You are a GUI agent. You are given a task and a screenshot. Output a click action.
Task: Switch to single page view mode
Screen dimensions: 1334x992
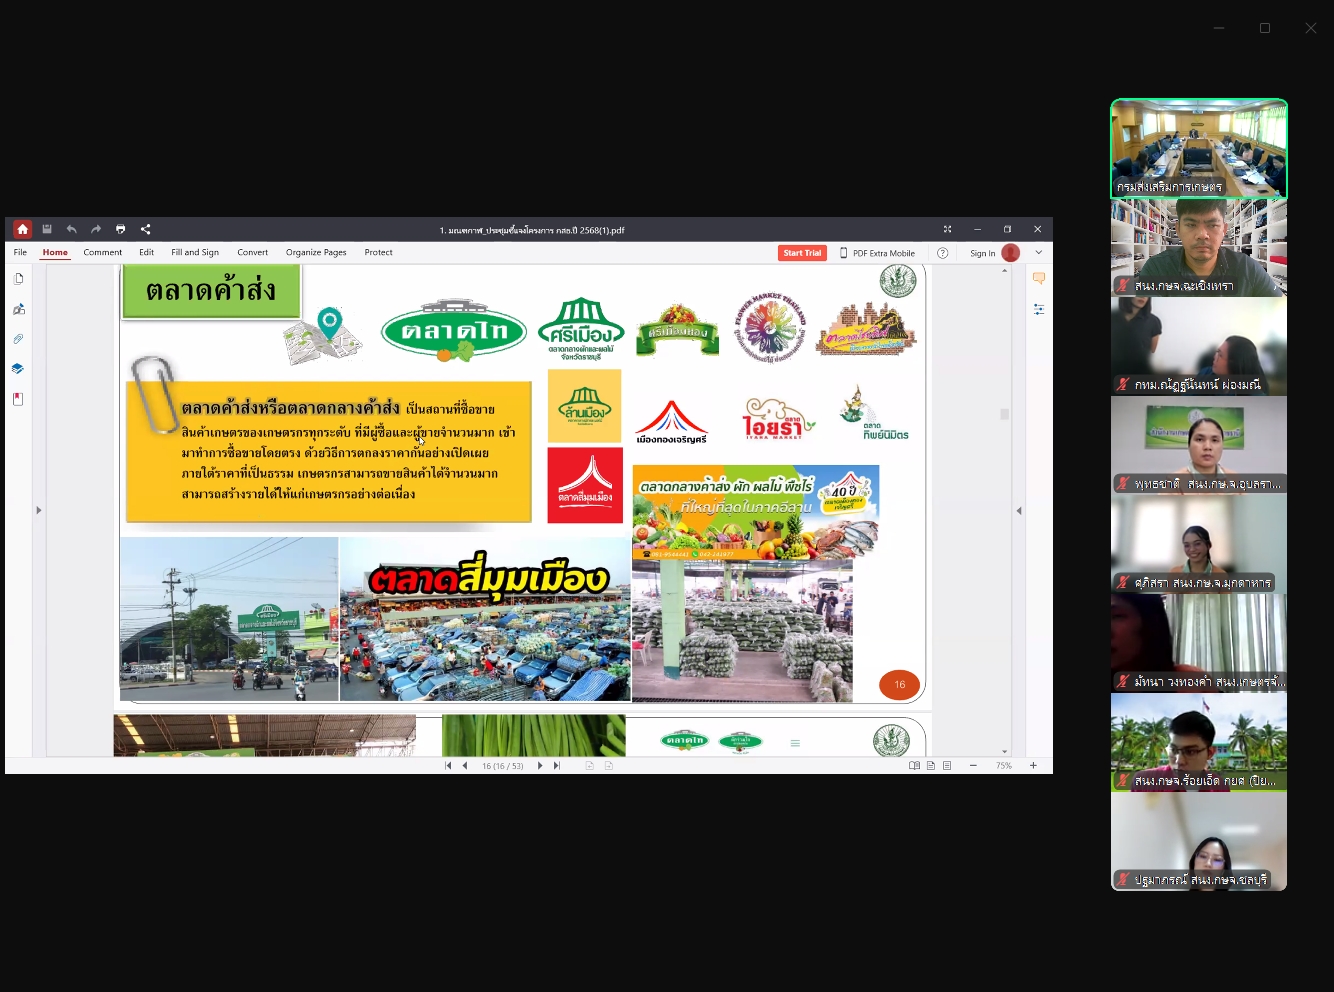pos(931,766)
